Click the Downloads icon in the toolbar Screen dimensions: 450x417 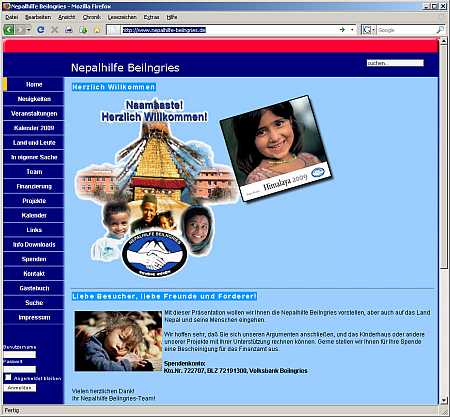(83, 30)
